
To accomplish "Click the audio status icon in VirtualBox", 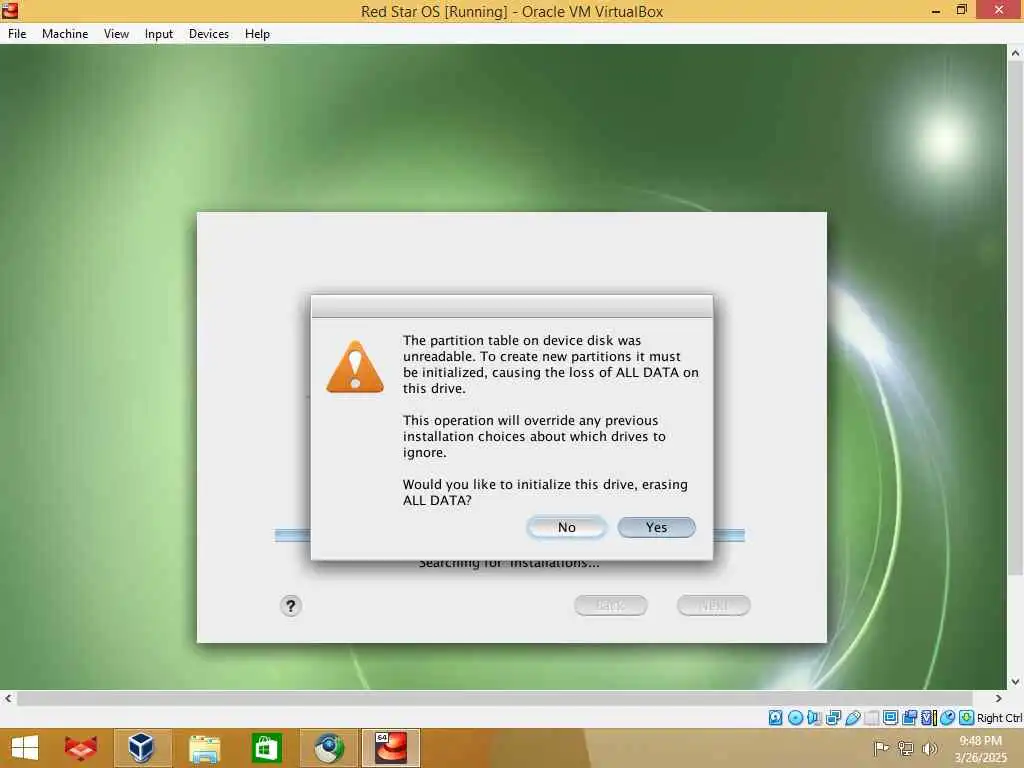I will [x=814, y=718].
